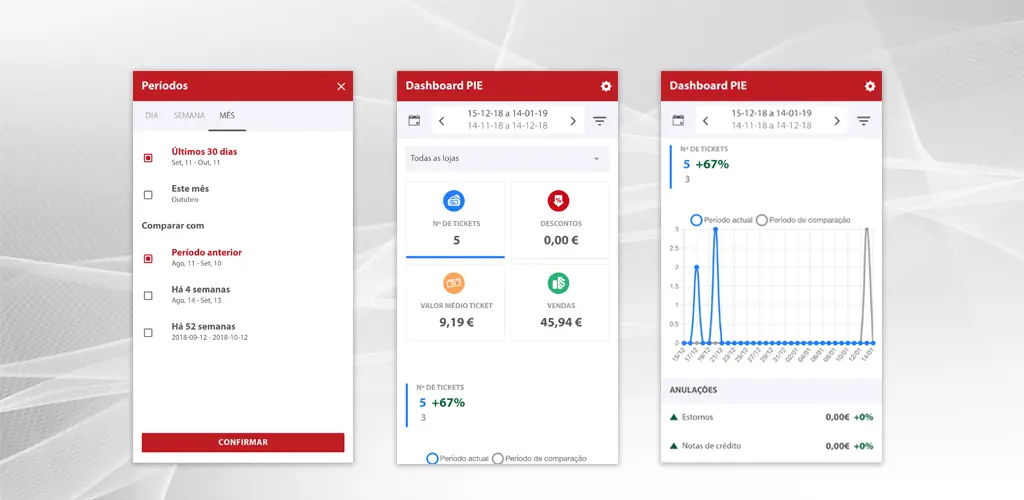1024x500 pixels.
Task: Click the +67% value in right dashboard
Action: click(712, 164)
